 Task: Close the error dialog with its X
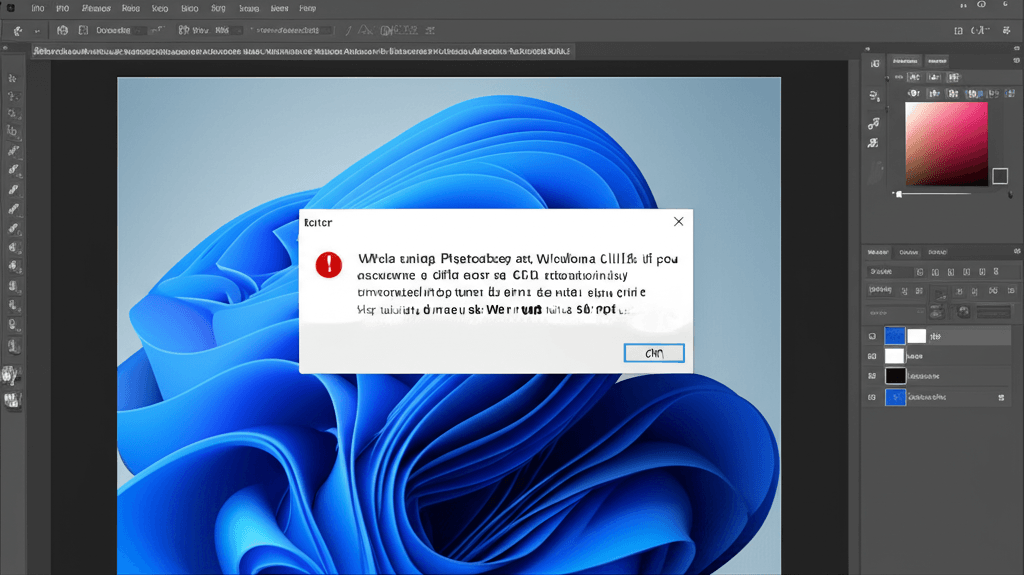pyautogui.click(x=679, y=222)
